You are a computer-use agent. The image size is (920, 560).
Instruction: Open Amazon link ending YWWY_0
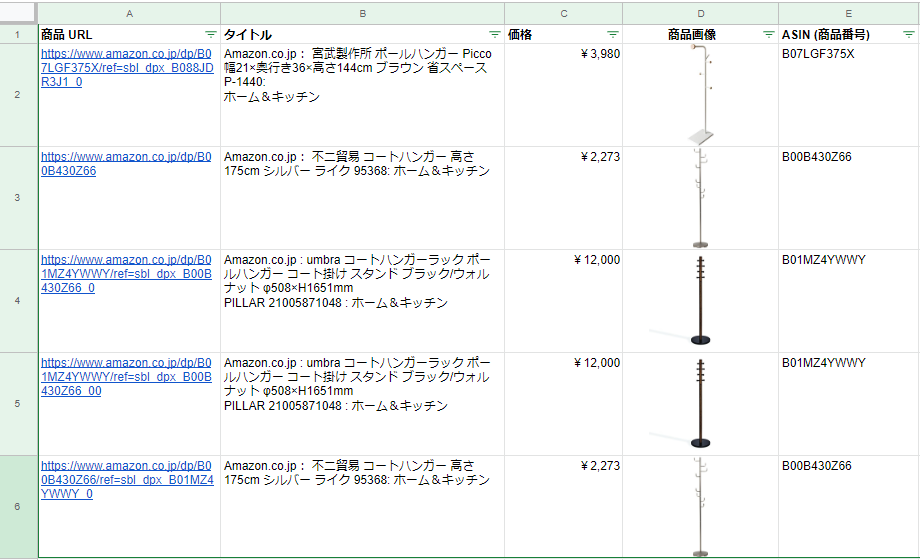click(127, 480)
